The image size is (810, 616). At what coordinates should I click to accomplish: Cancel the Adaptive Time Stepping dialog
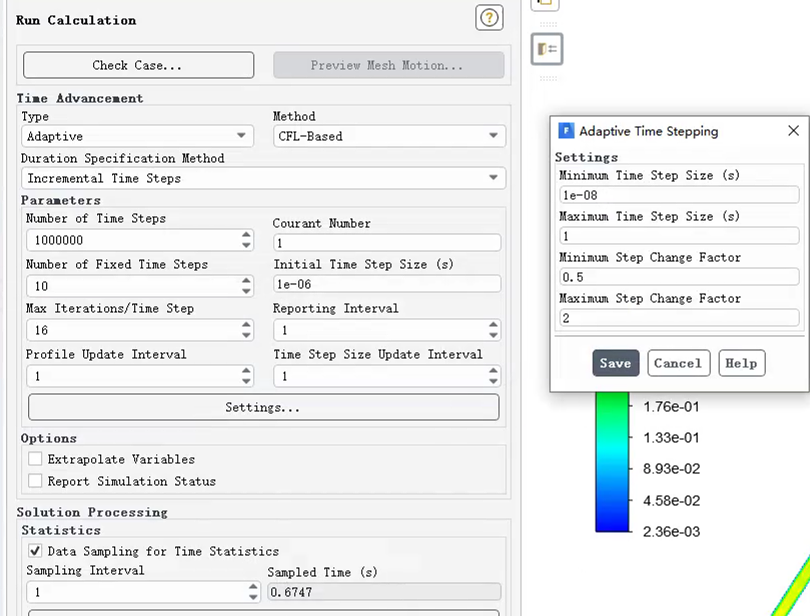coord(678,363)
